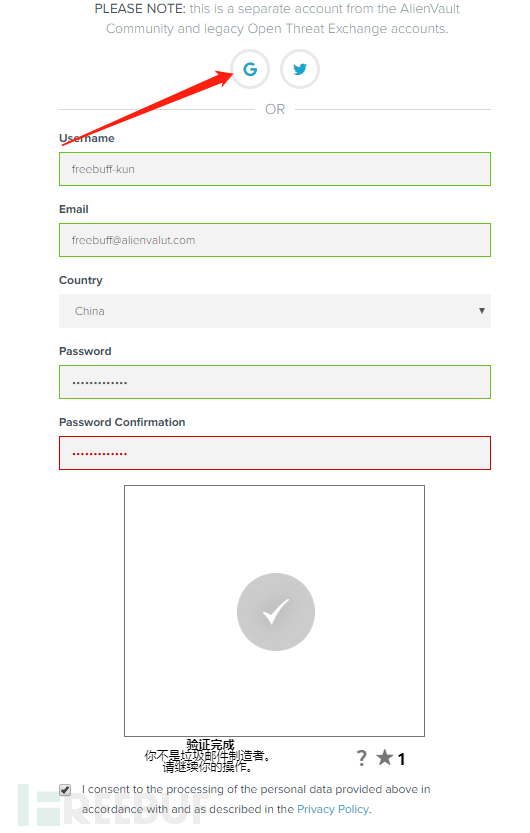Click the gray captcha checkmark circle
This screenshot has height=833, width=530.
(276, 611)
